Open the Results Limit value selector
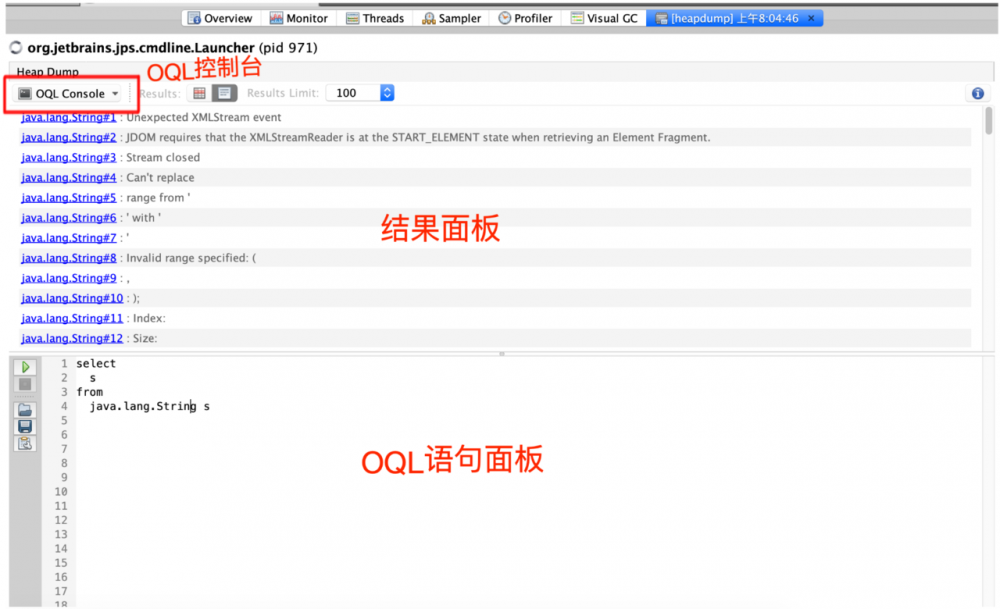 pyautogui.click(x=388, y=92)
